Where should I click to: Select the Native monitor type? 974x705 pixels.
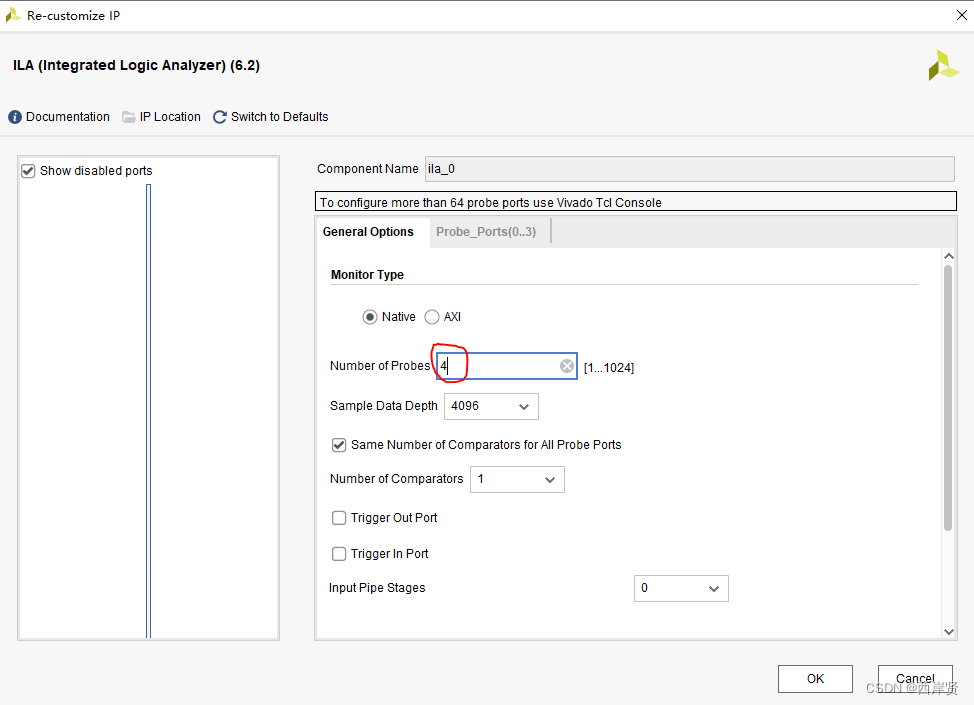pos(370,317)
